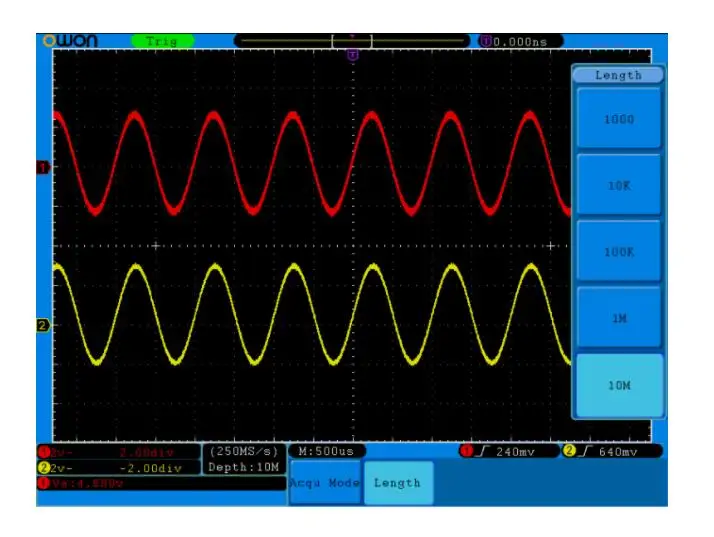Select the 1M record length option
Viewport: 714px width, 537px height.
coord(619,318)
